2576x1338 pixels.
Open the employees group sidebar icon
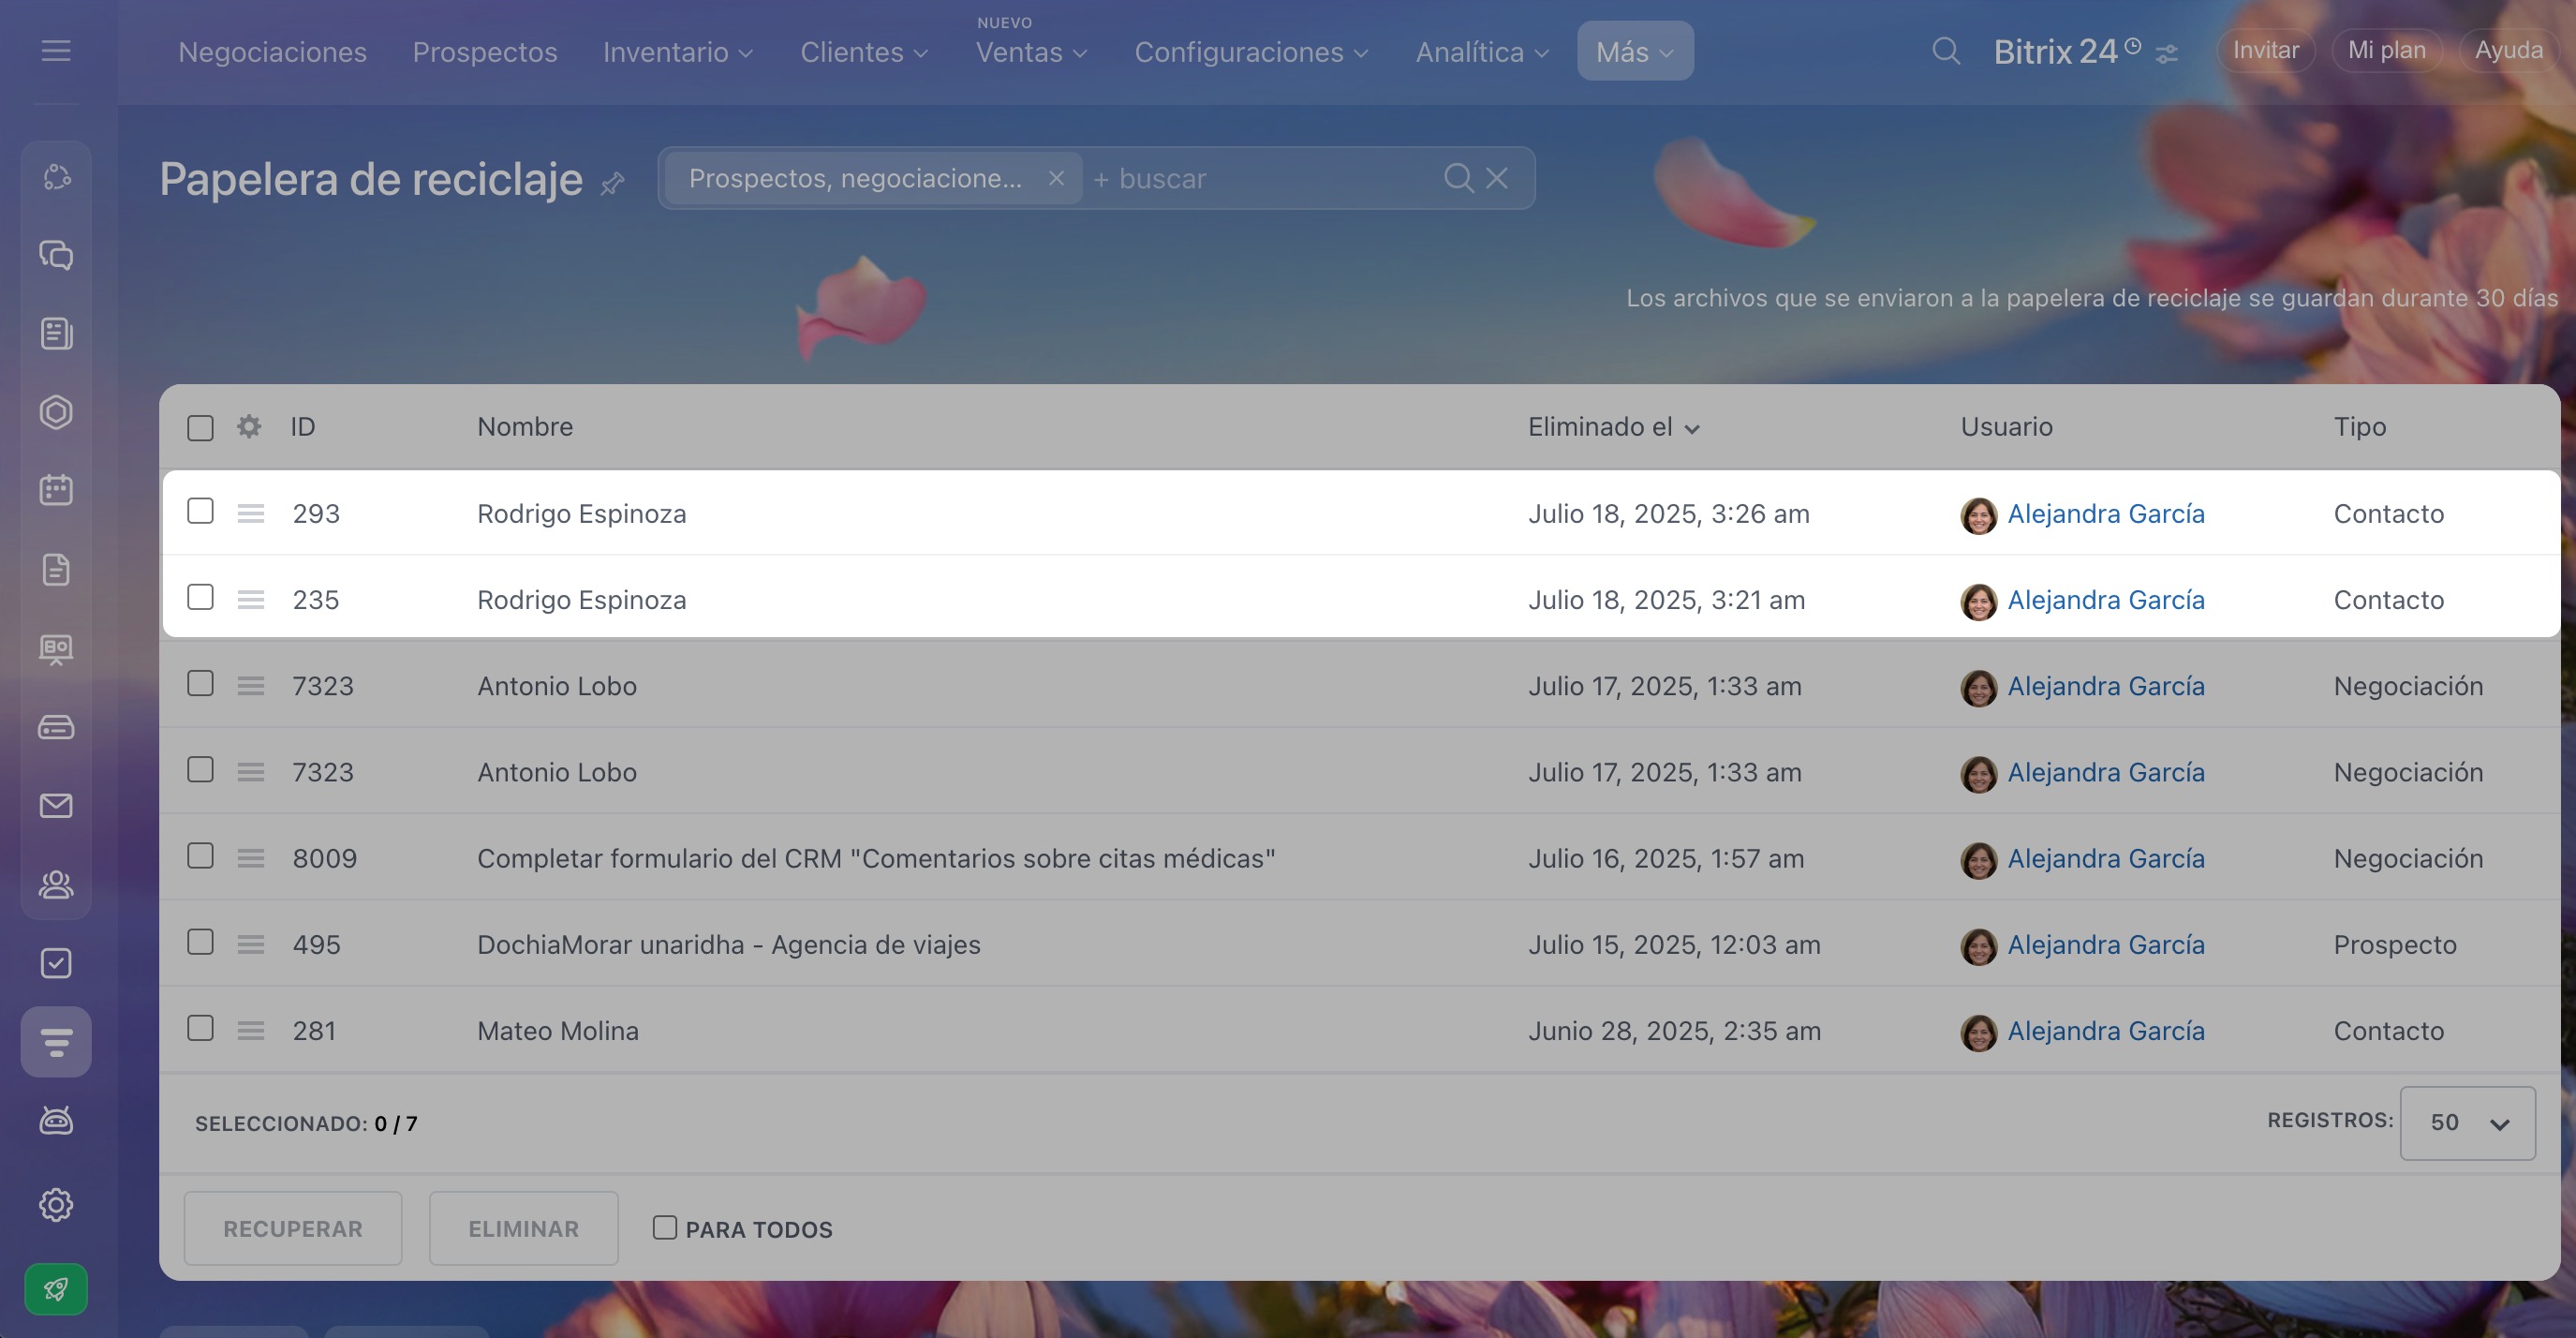click(x=56, y=884)
